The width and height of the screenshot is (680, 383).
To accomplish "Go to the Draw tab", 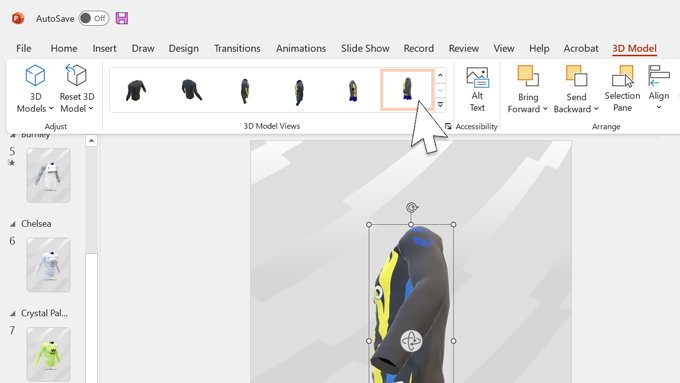I will point(143,48).
